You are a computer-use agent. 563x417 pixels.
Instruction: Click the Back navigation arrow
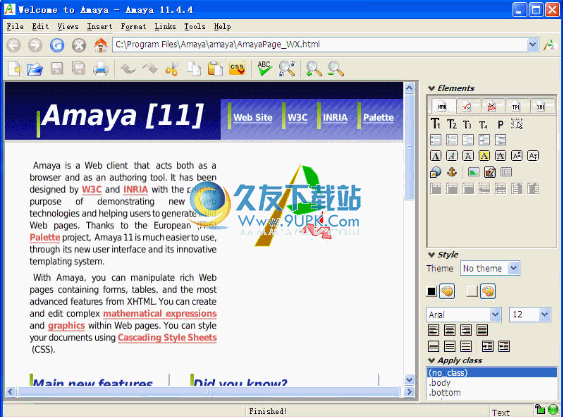point(14,45)
